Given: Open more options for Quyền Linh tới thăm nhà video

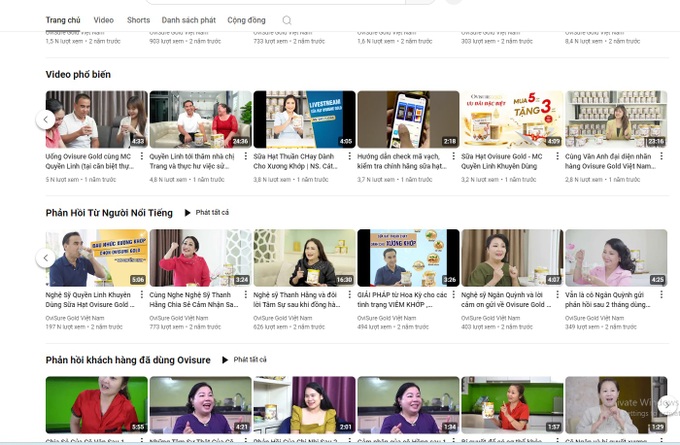Looking at the screenshot, I should (245, 156).
